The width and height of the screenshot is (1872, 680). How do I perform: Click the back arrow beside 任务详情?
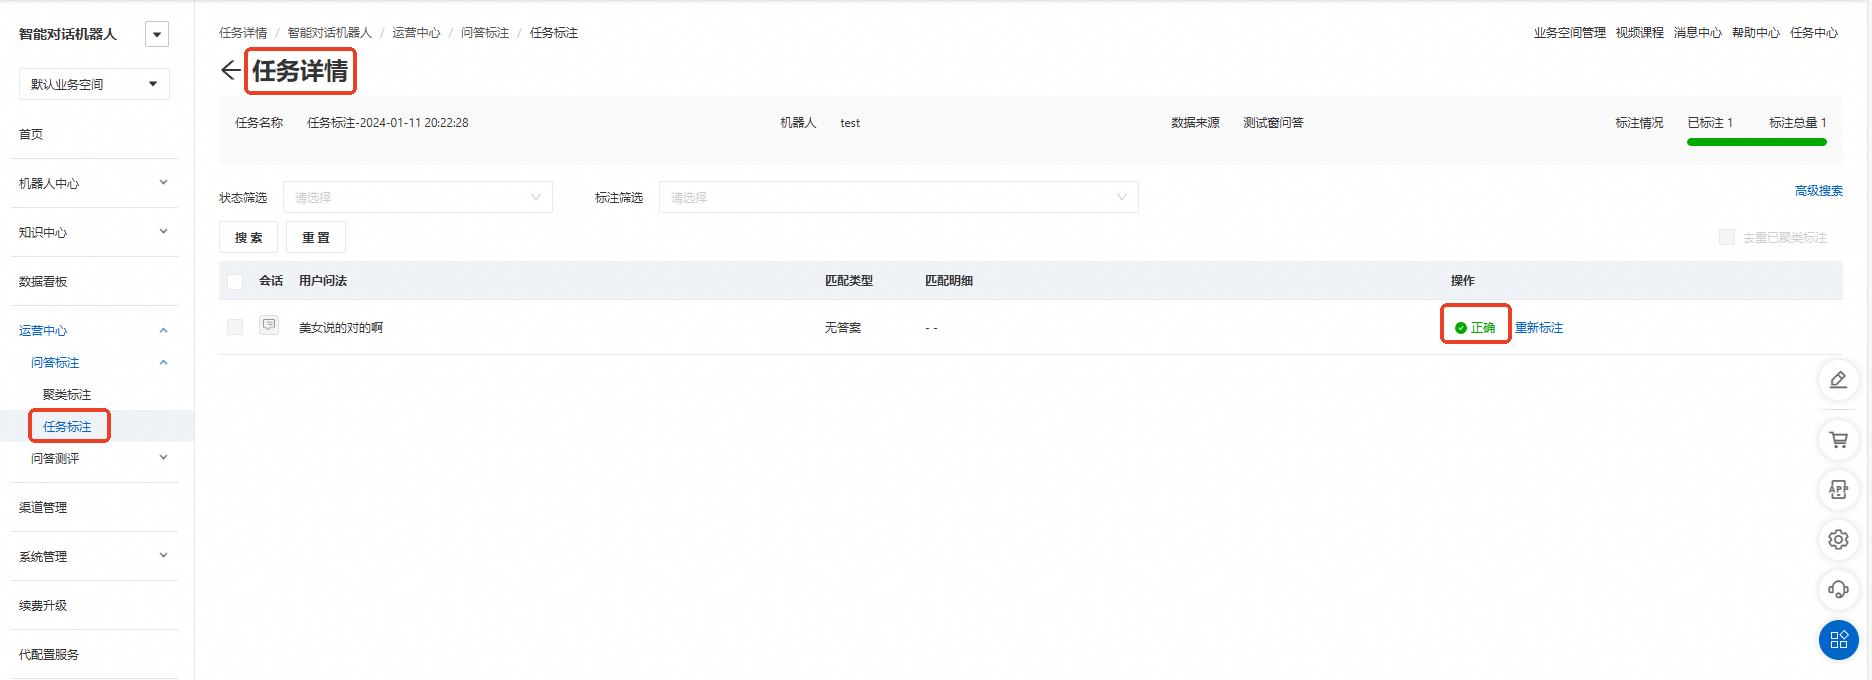[230, 70]
